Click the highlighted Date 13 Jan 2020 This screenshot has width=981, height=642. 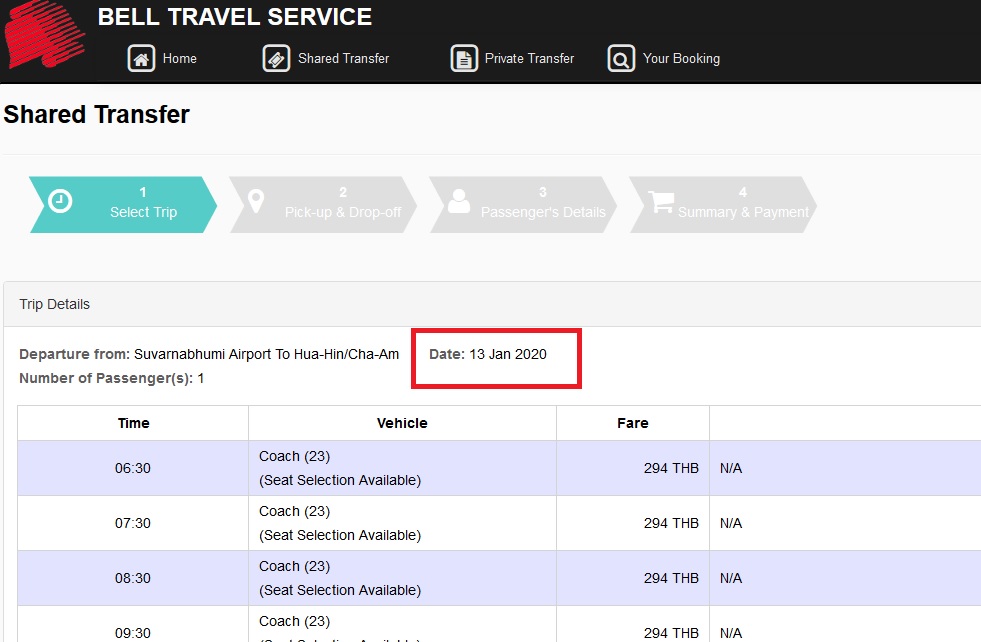click(495, 353)
